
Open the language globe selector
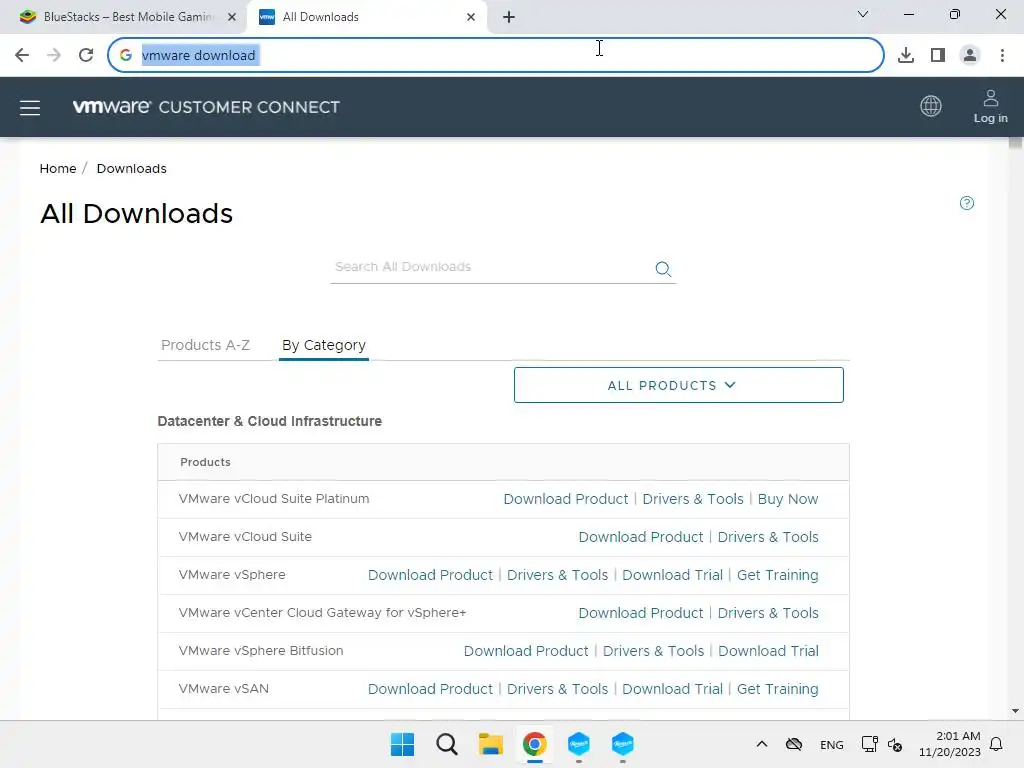931,106
